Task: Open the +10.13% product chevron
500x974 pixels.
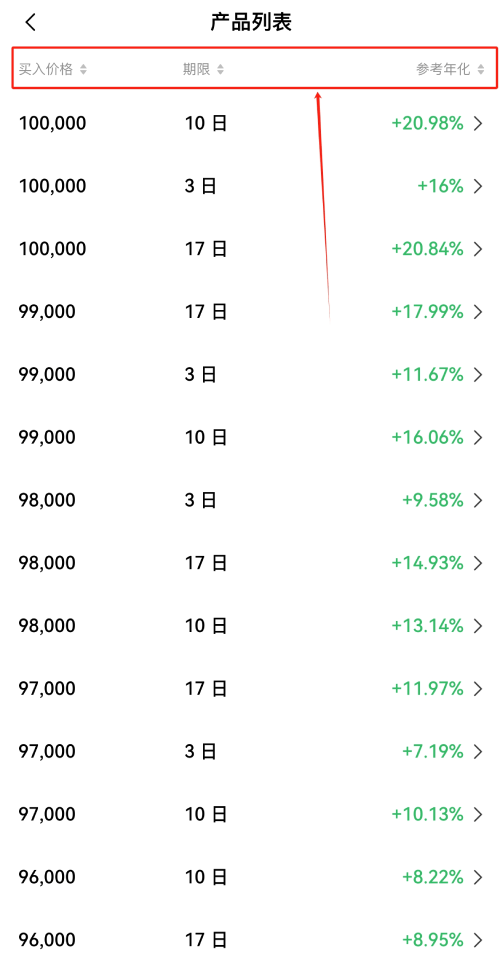Action: click(x=477, y=814)
